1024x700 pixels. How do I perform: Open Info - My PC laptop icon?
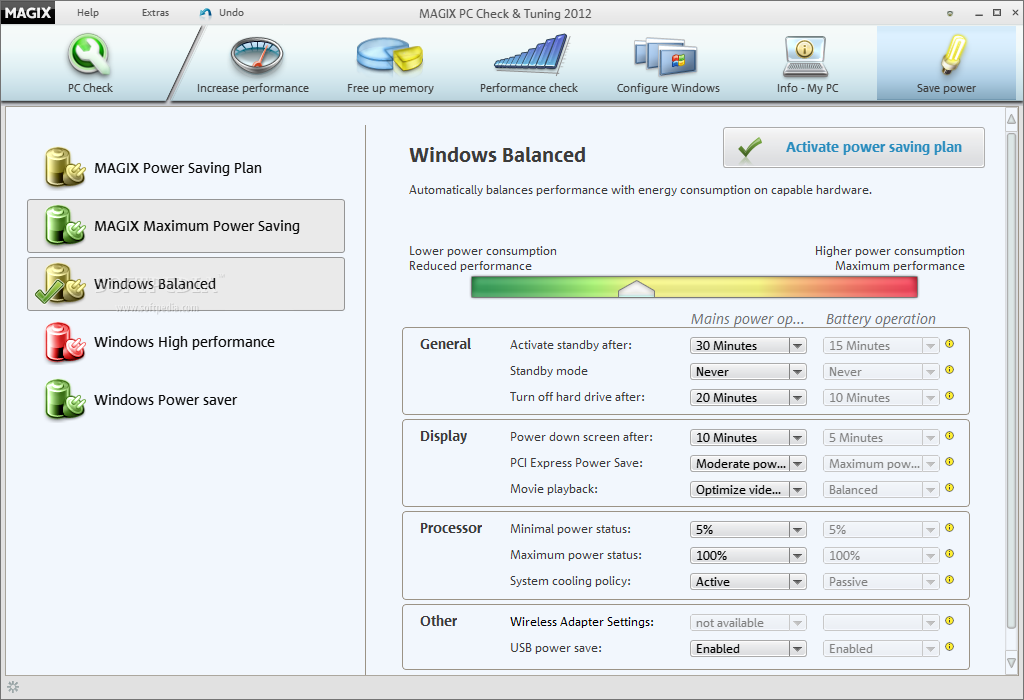click(805, 56)
